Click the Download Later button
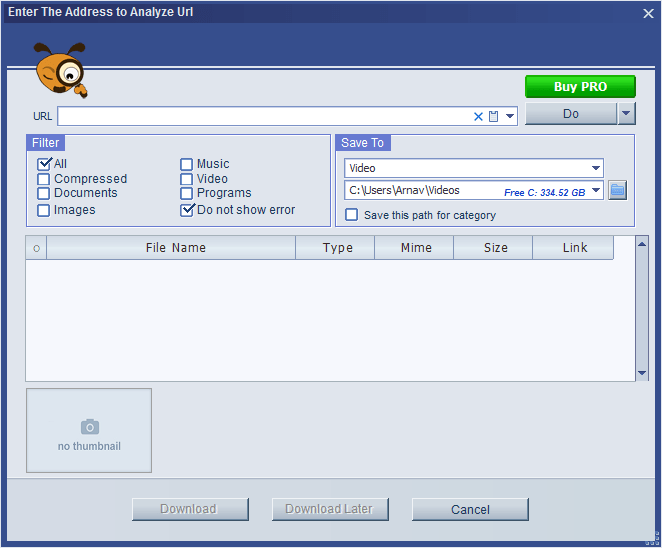The image size is (662, 548). point(330,509)
